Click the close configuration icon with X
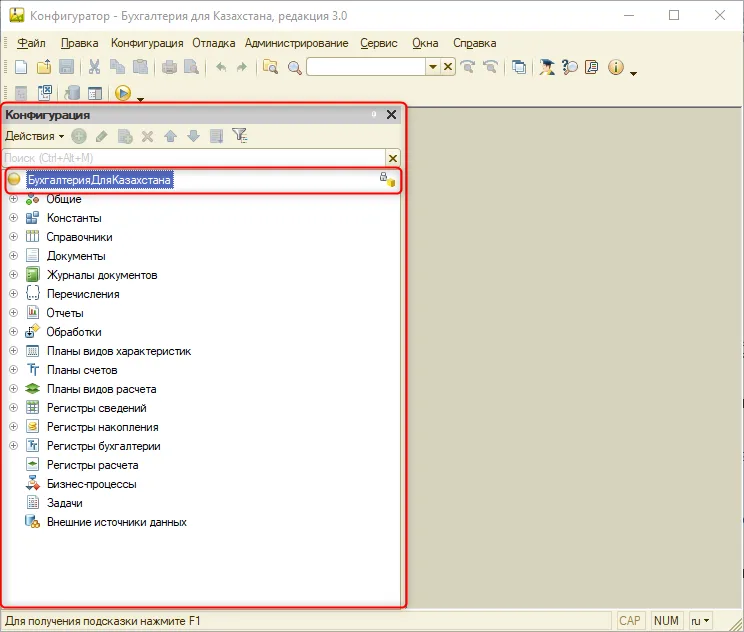The image size is (744, 632). tap(45, 93)
